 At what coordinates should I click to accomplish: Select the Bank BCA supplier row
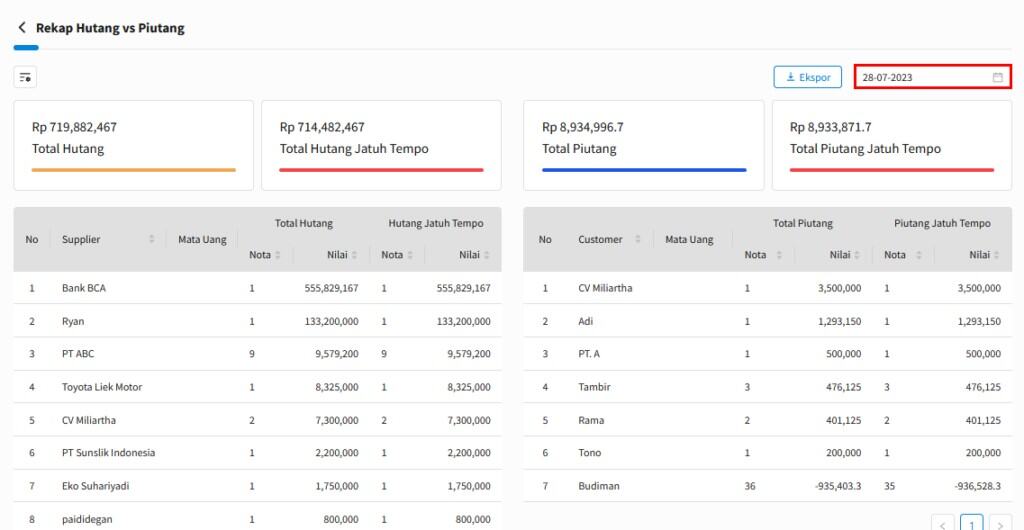(257, 288)
